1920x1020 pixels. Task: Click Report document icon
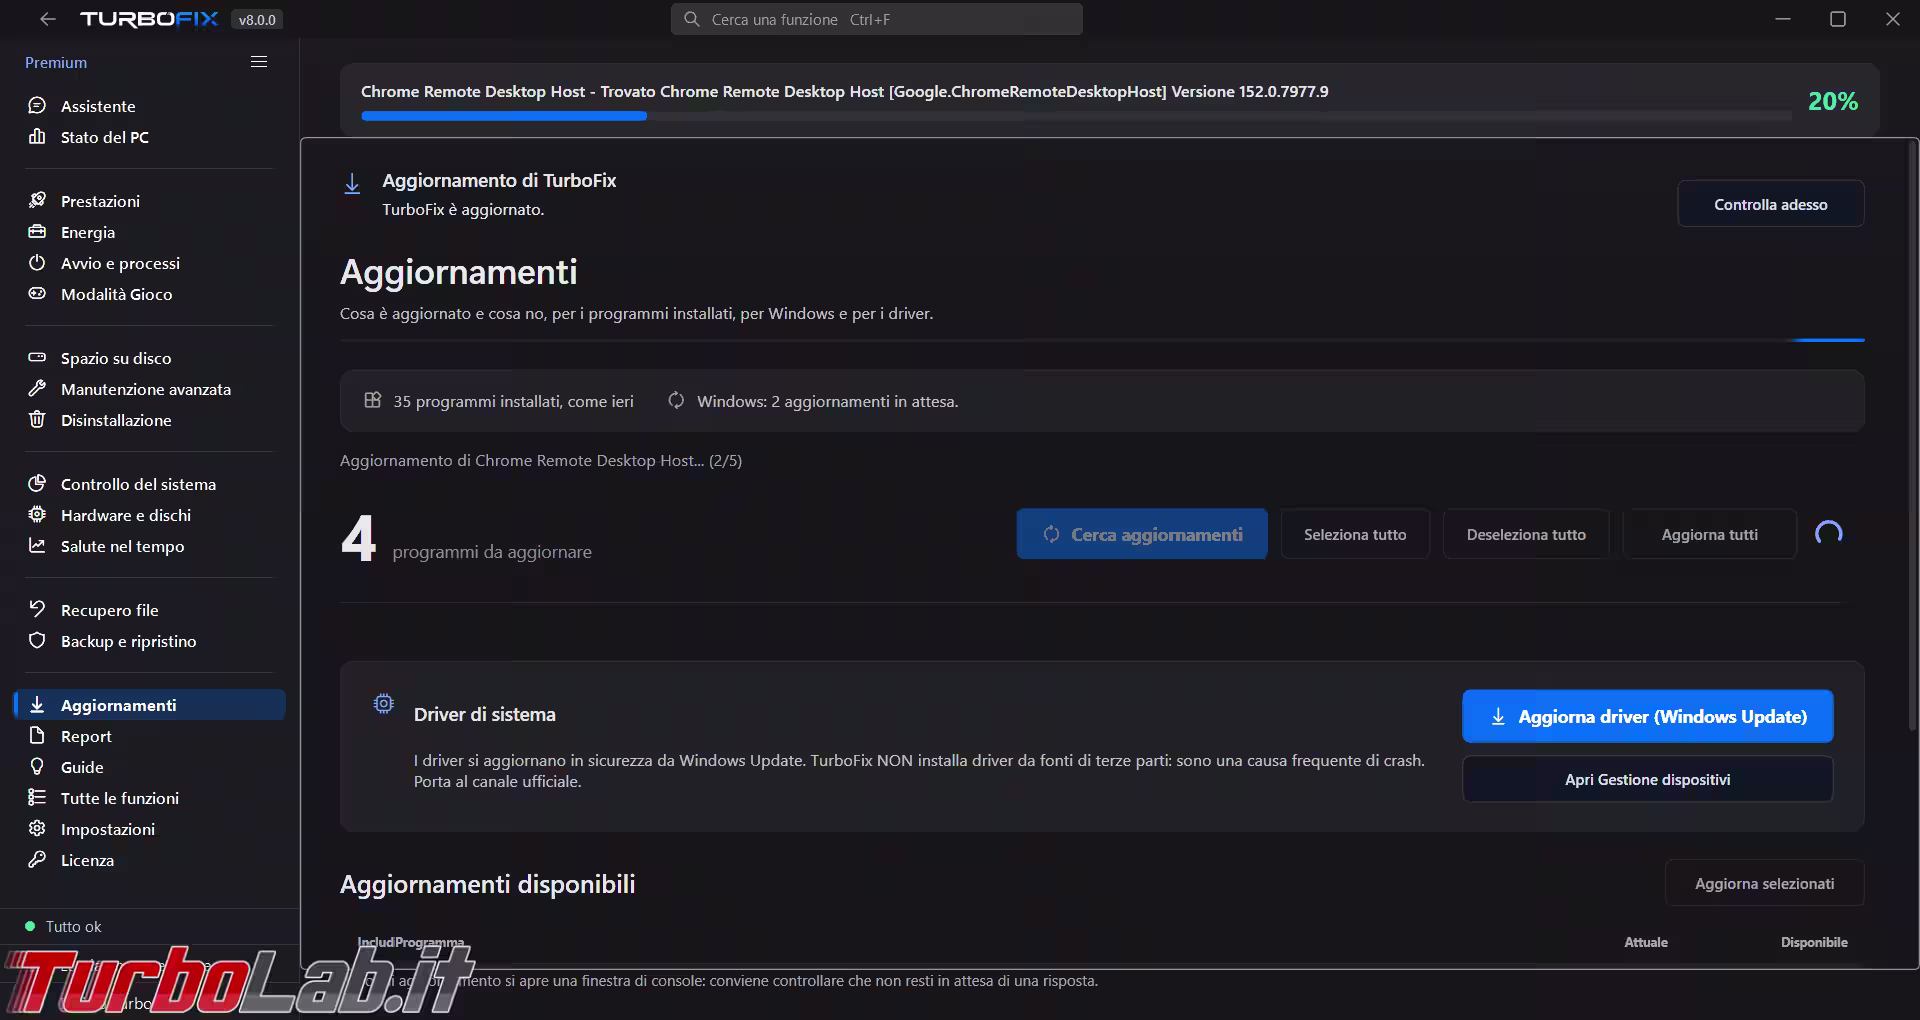point(37,736)
